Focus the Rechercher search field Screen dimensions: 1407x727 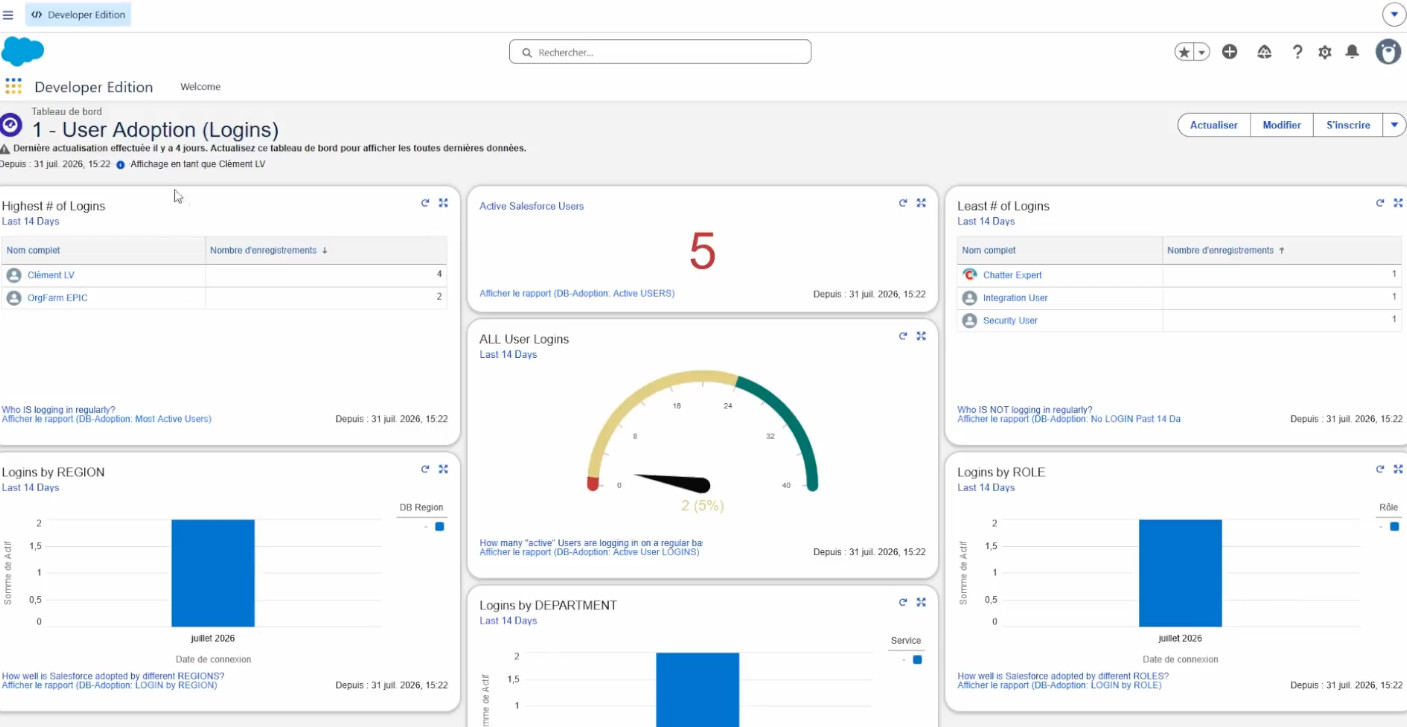point(660,52)
